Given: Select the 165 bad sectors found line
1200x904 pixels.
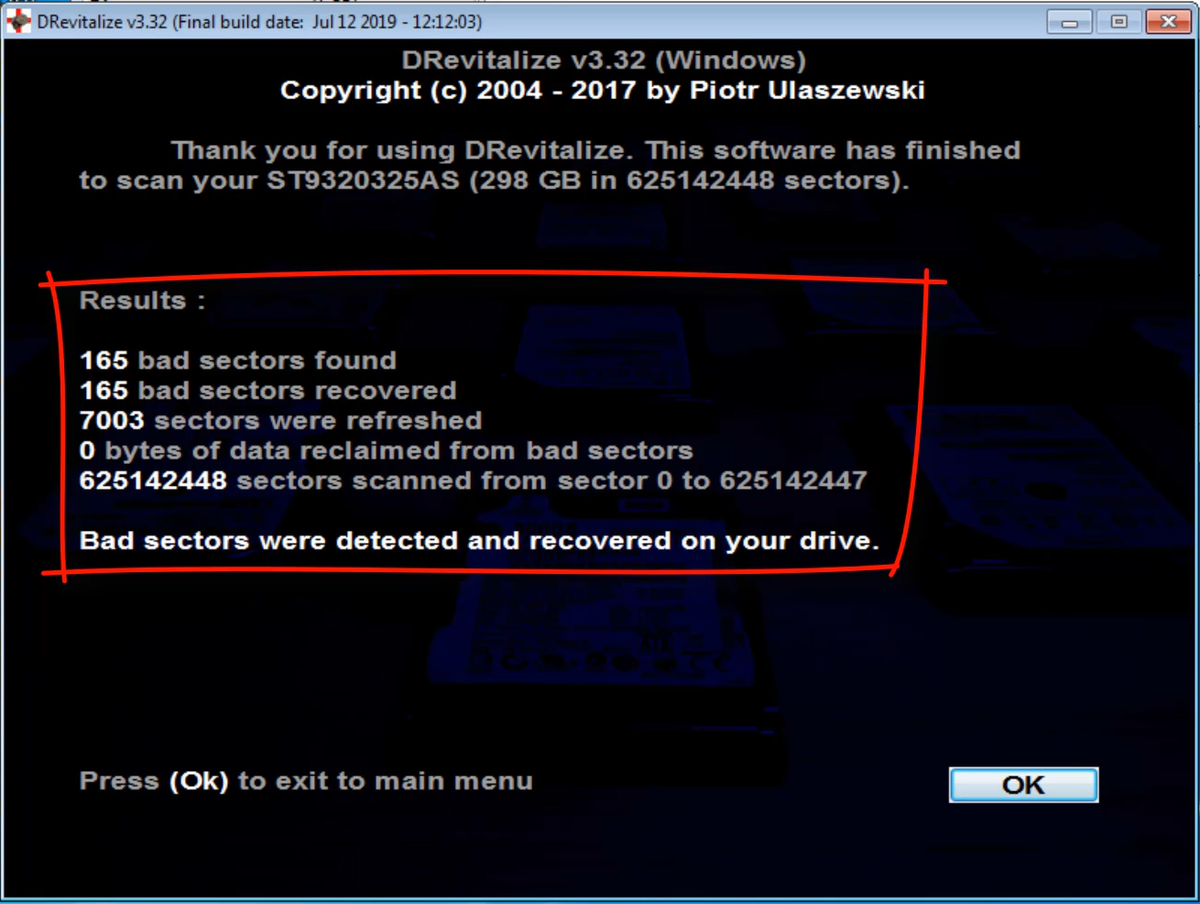Looking at the screenshot, I should click(x=238, y=360).
